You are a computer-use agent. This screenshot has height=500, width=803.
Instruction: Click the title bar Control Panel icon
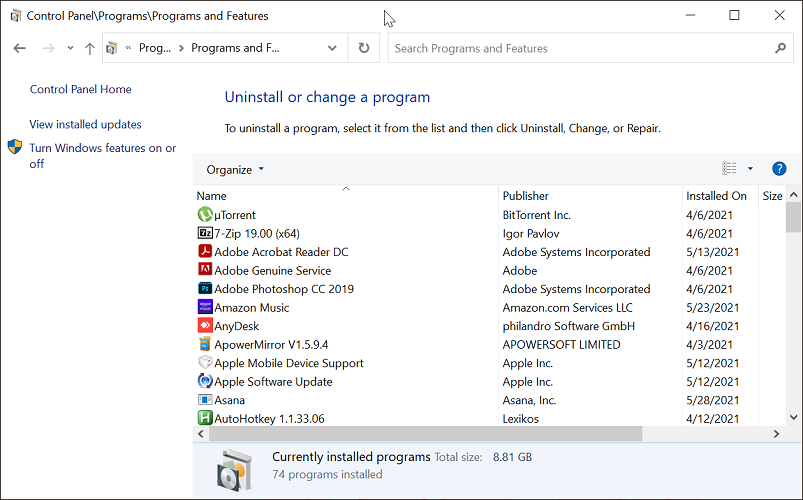(15, 16)
